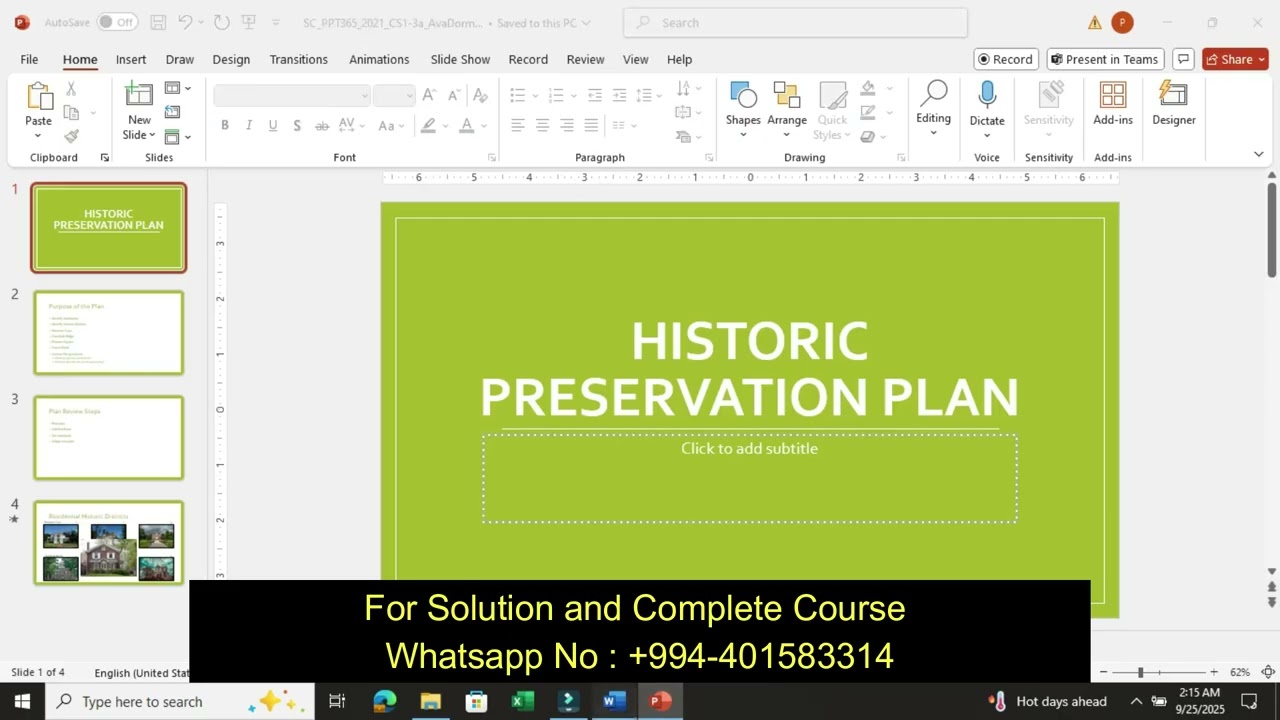The height and width of the screenshot is (720, 1280).
Task: Click the Undo arrow icon
Action: pyautogui.click(x=185, y=22)
